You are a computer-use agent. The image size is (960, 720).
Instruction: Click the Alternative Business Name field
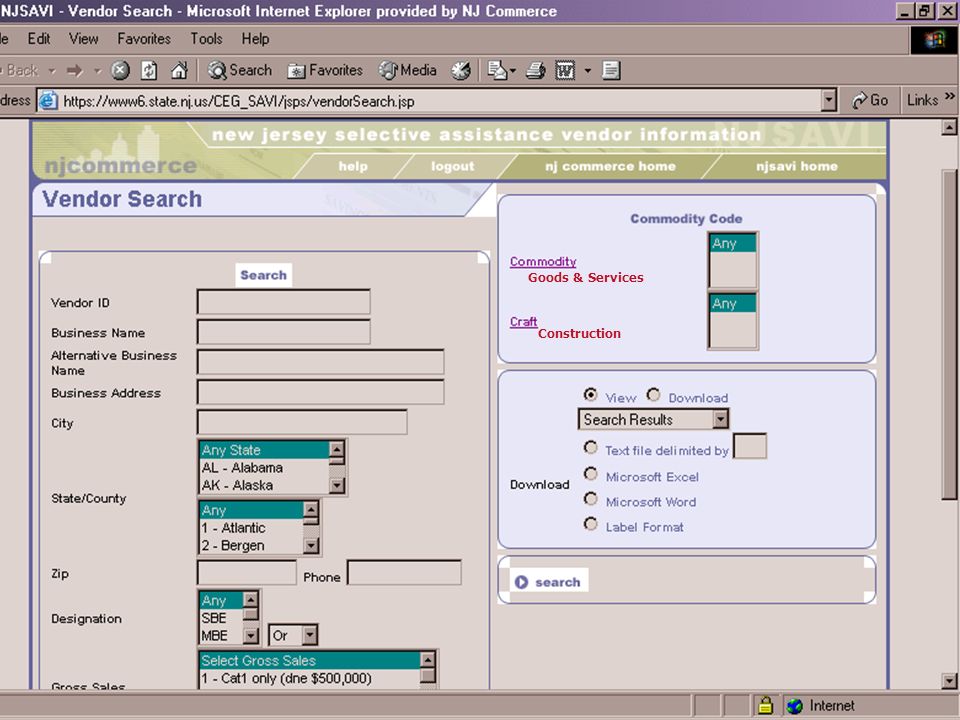[320, 362]
